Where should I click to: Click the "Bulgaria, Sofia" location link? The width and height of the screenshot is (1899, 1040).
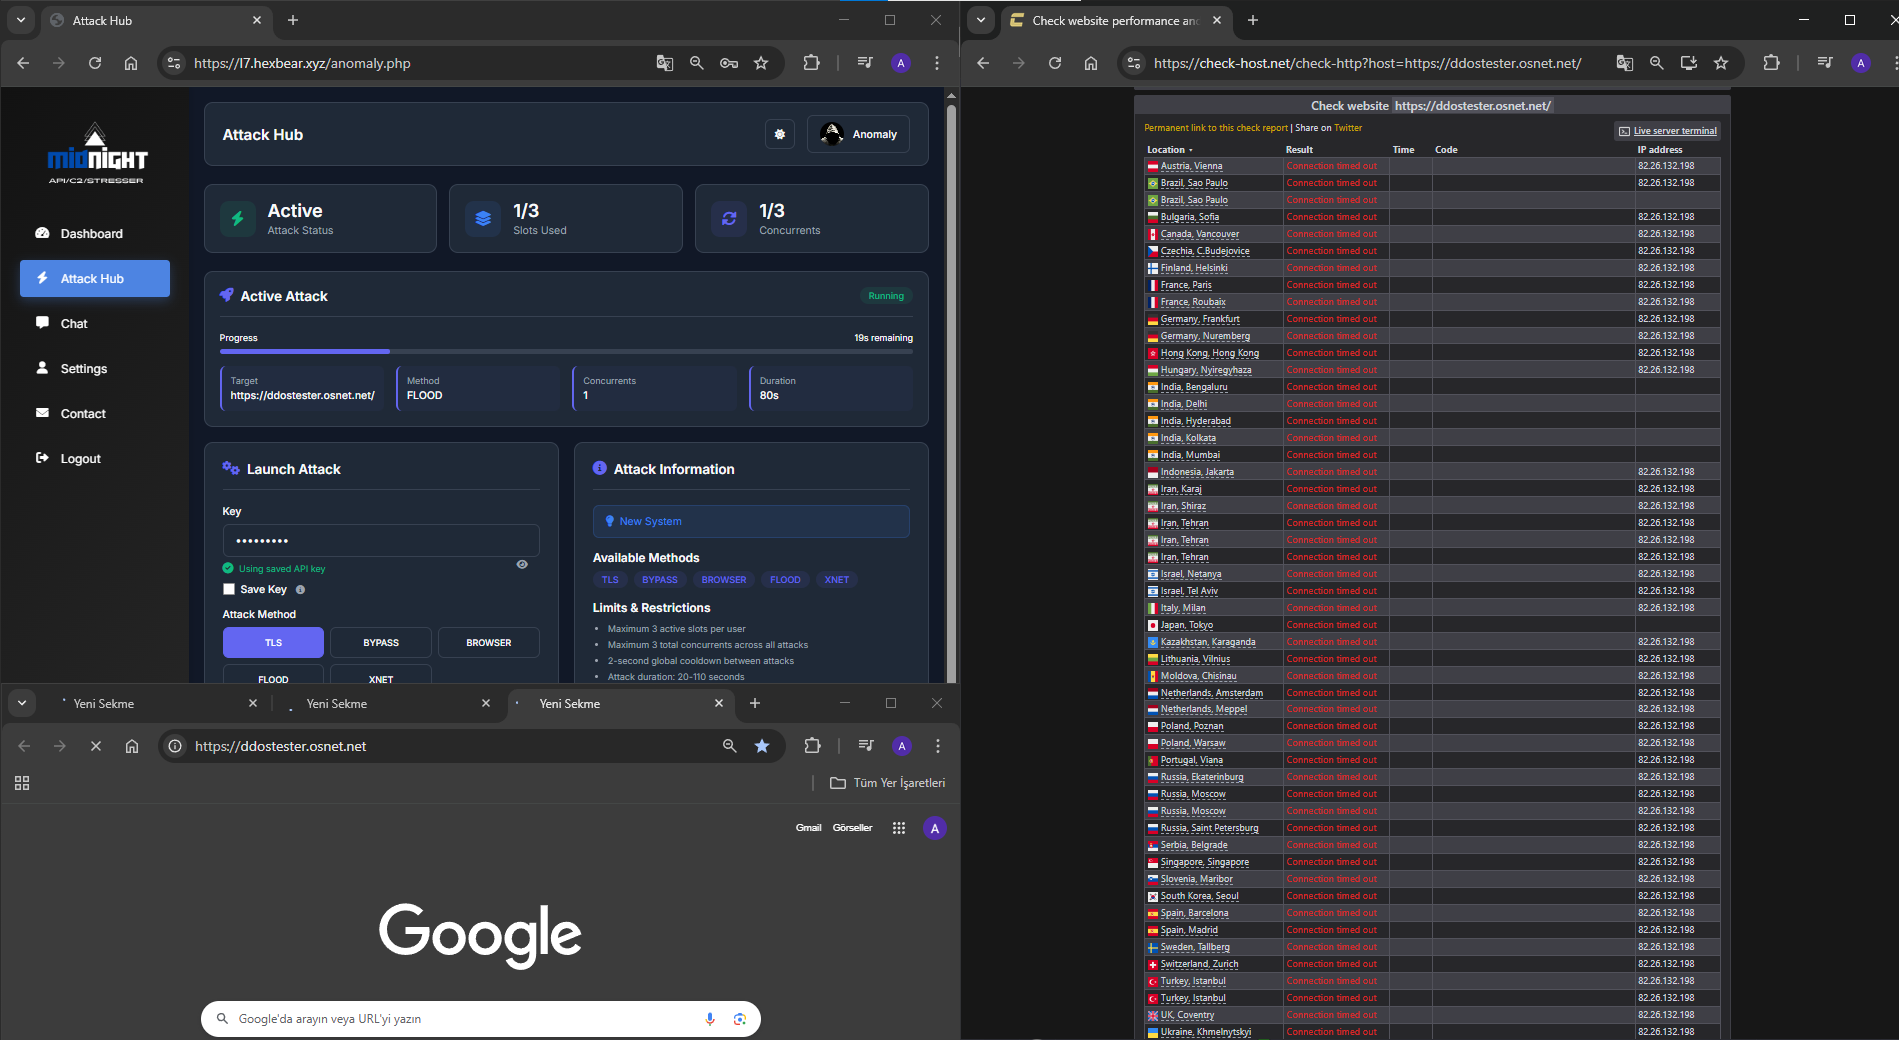click(1189, 217)
